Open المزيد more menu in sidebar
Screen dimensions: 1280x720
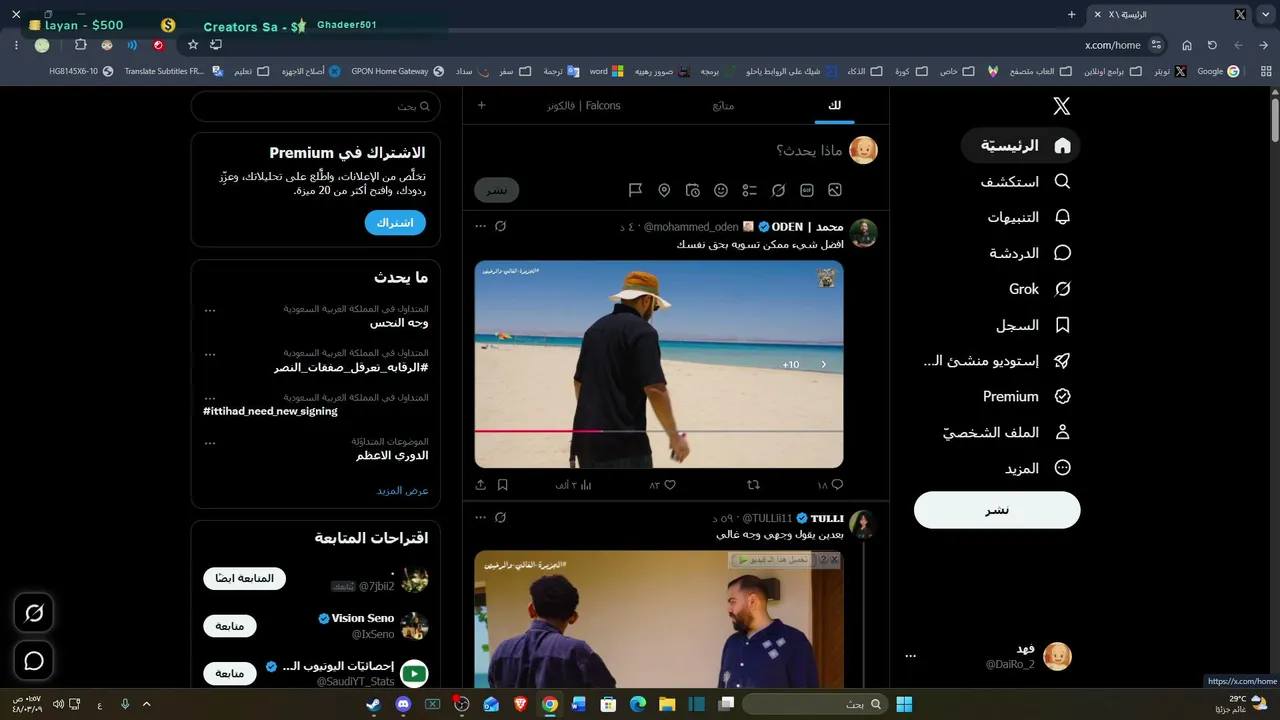(1038, 468)
